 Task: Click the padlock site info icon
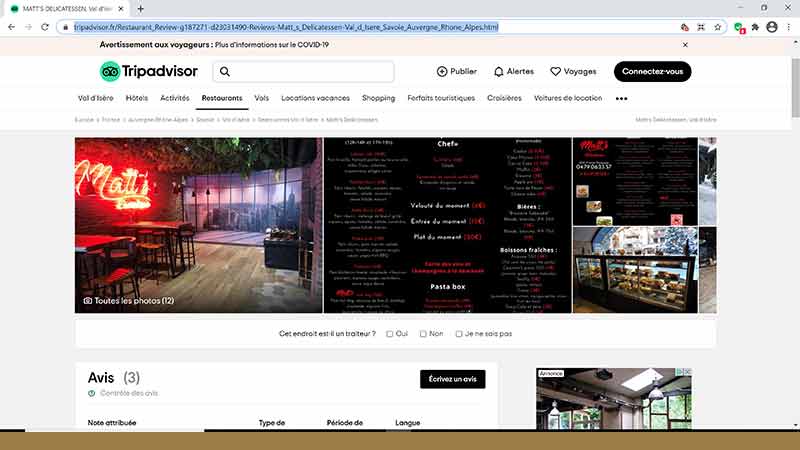(x=65, y=27)
